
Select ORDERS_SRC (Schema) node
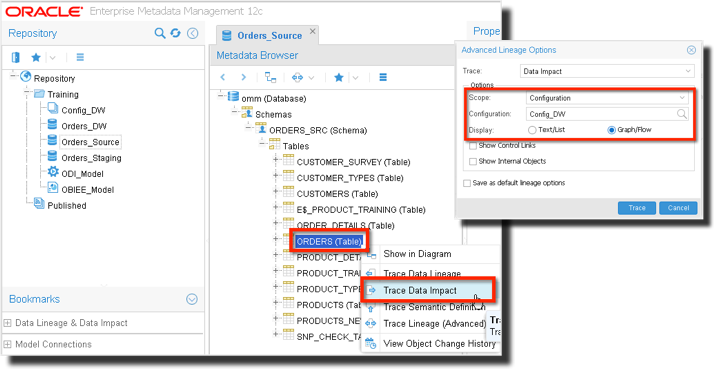318,130
